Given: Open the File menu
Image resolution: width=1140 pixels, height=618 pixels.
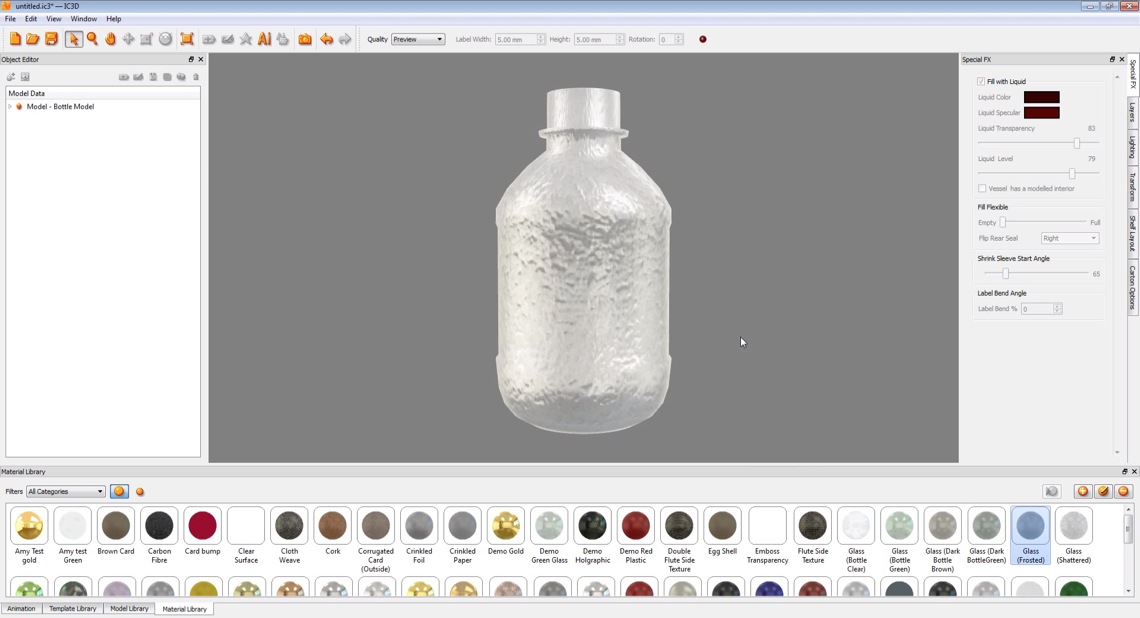Looking at the screenshot, I should pyautogui.click(x=10, y=19).
